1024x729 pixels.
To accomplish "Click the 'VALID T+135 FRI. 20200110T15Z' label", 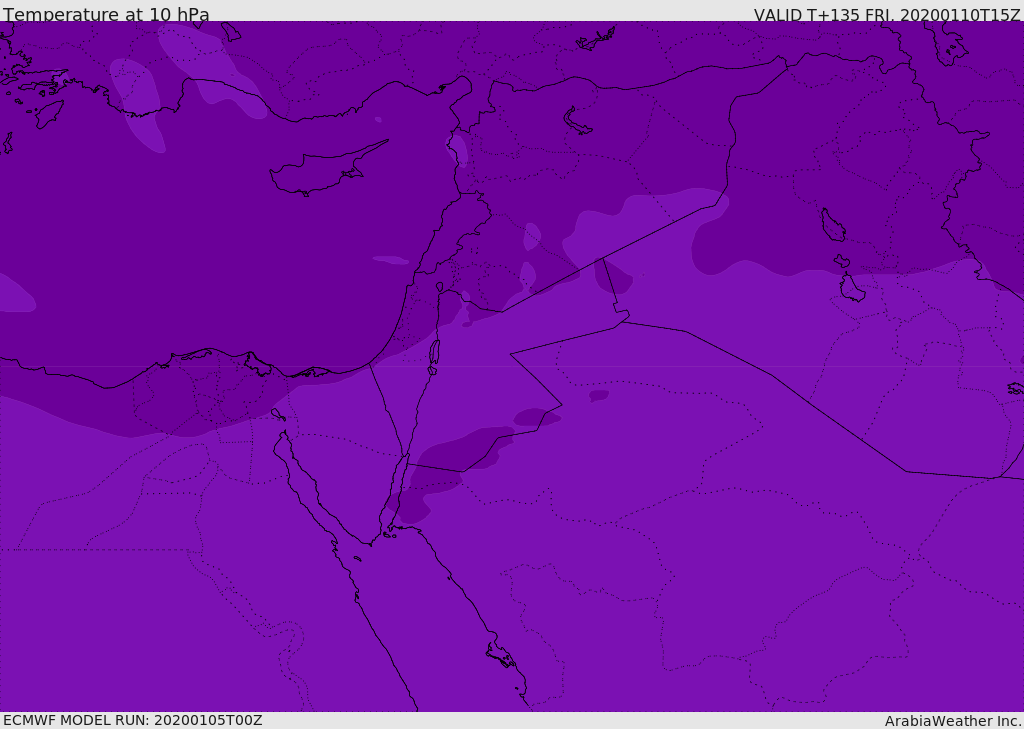I will click(887, 14).
